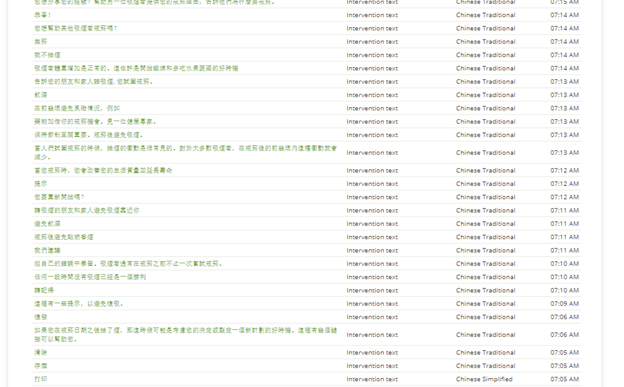Open the '復發' entry link
This screenshot has height=387, width=624.
point(41,317)
